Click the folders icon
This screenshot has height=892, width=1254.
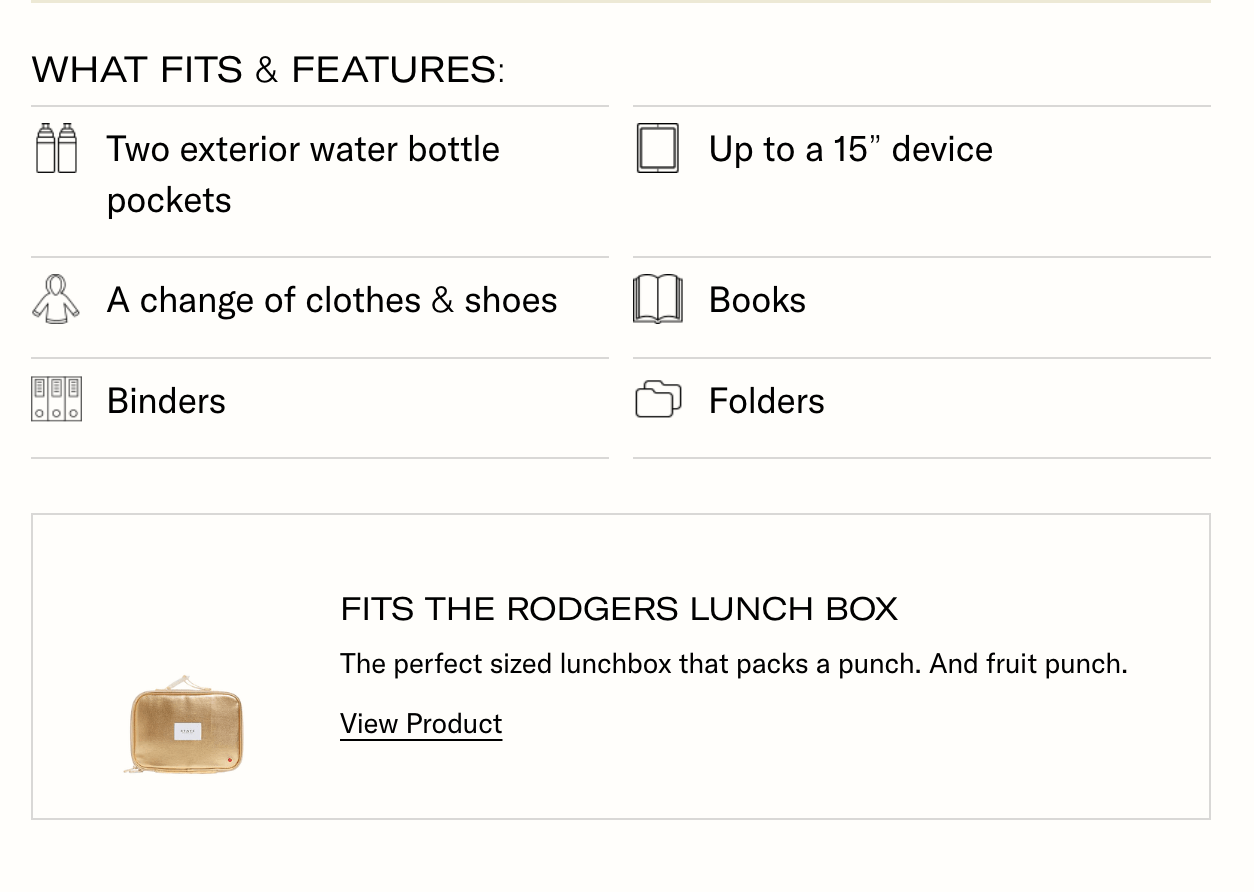tap(657, 400)
